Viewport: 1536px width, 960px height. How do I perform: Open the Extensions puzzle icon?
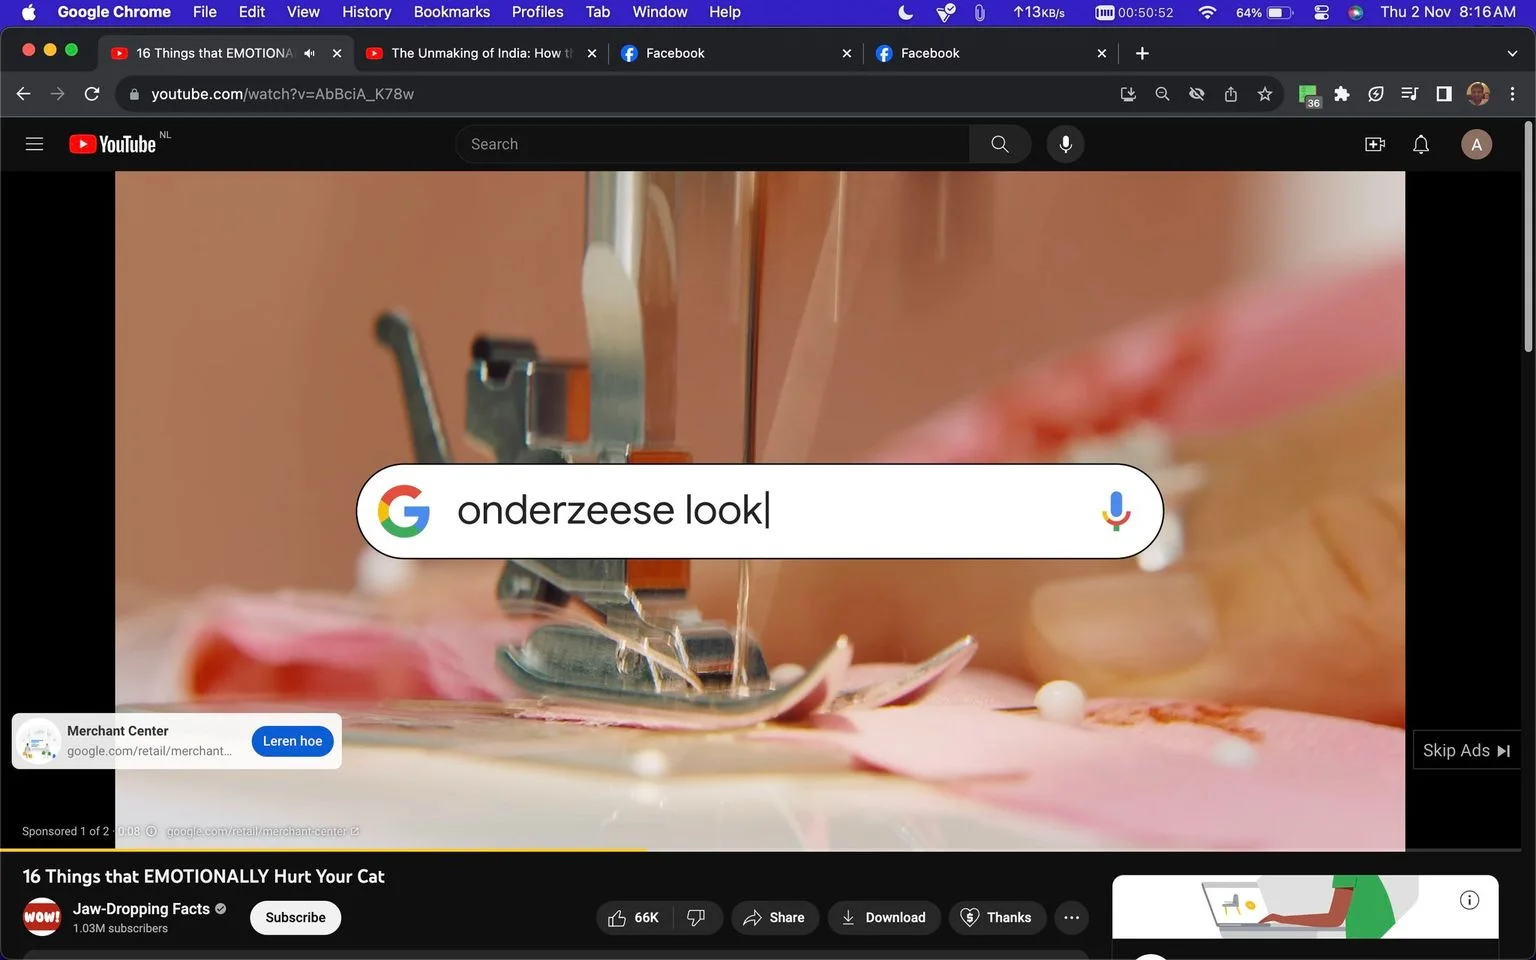click(x=1342, y=94)
